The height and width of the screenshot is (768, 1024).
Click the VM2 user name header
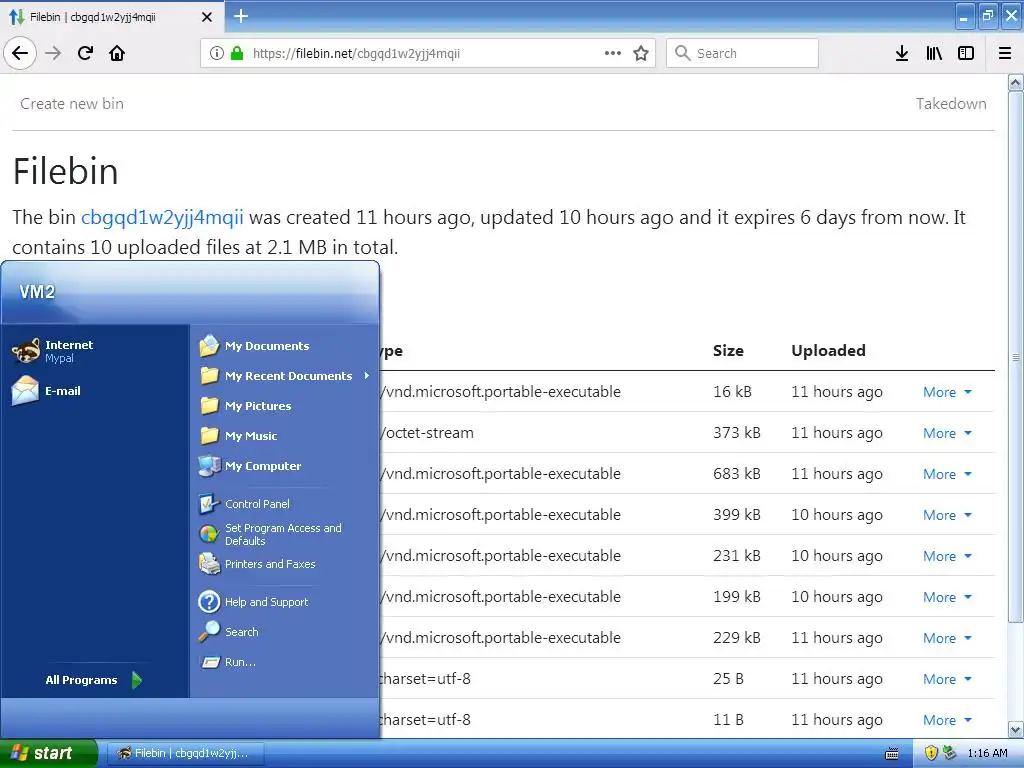[x=37, y=292]
